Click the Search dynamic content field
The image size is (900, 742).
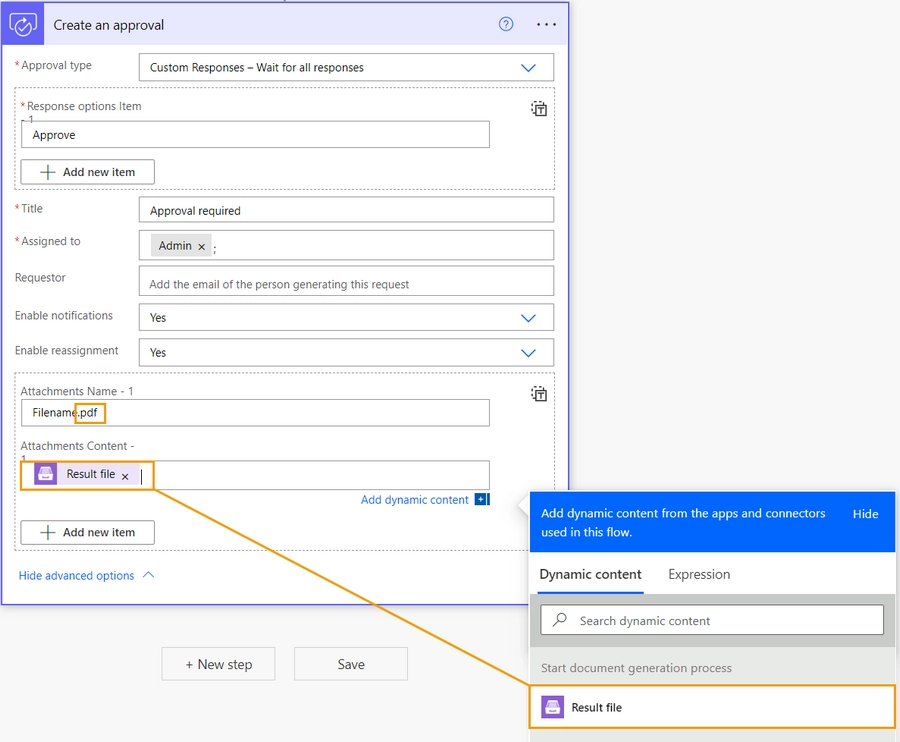tap(712, 620)
